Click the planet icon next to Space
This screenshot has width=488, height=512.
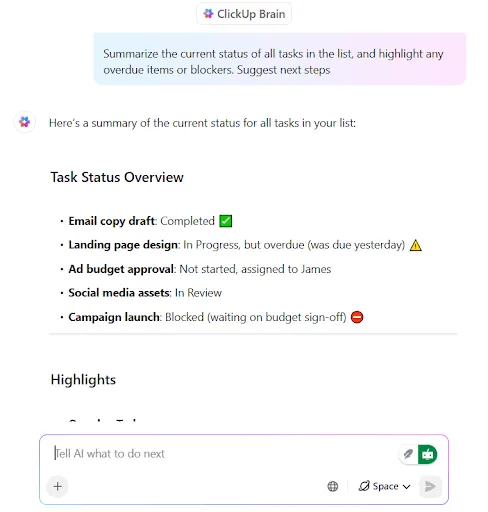pos(364,486)
